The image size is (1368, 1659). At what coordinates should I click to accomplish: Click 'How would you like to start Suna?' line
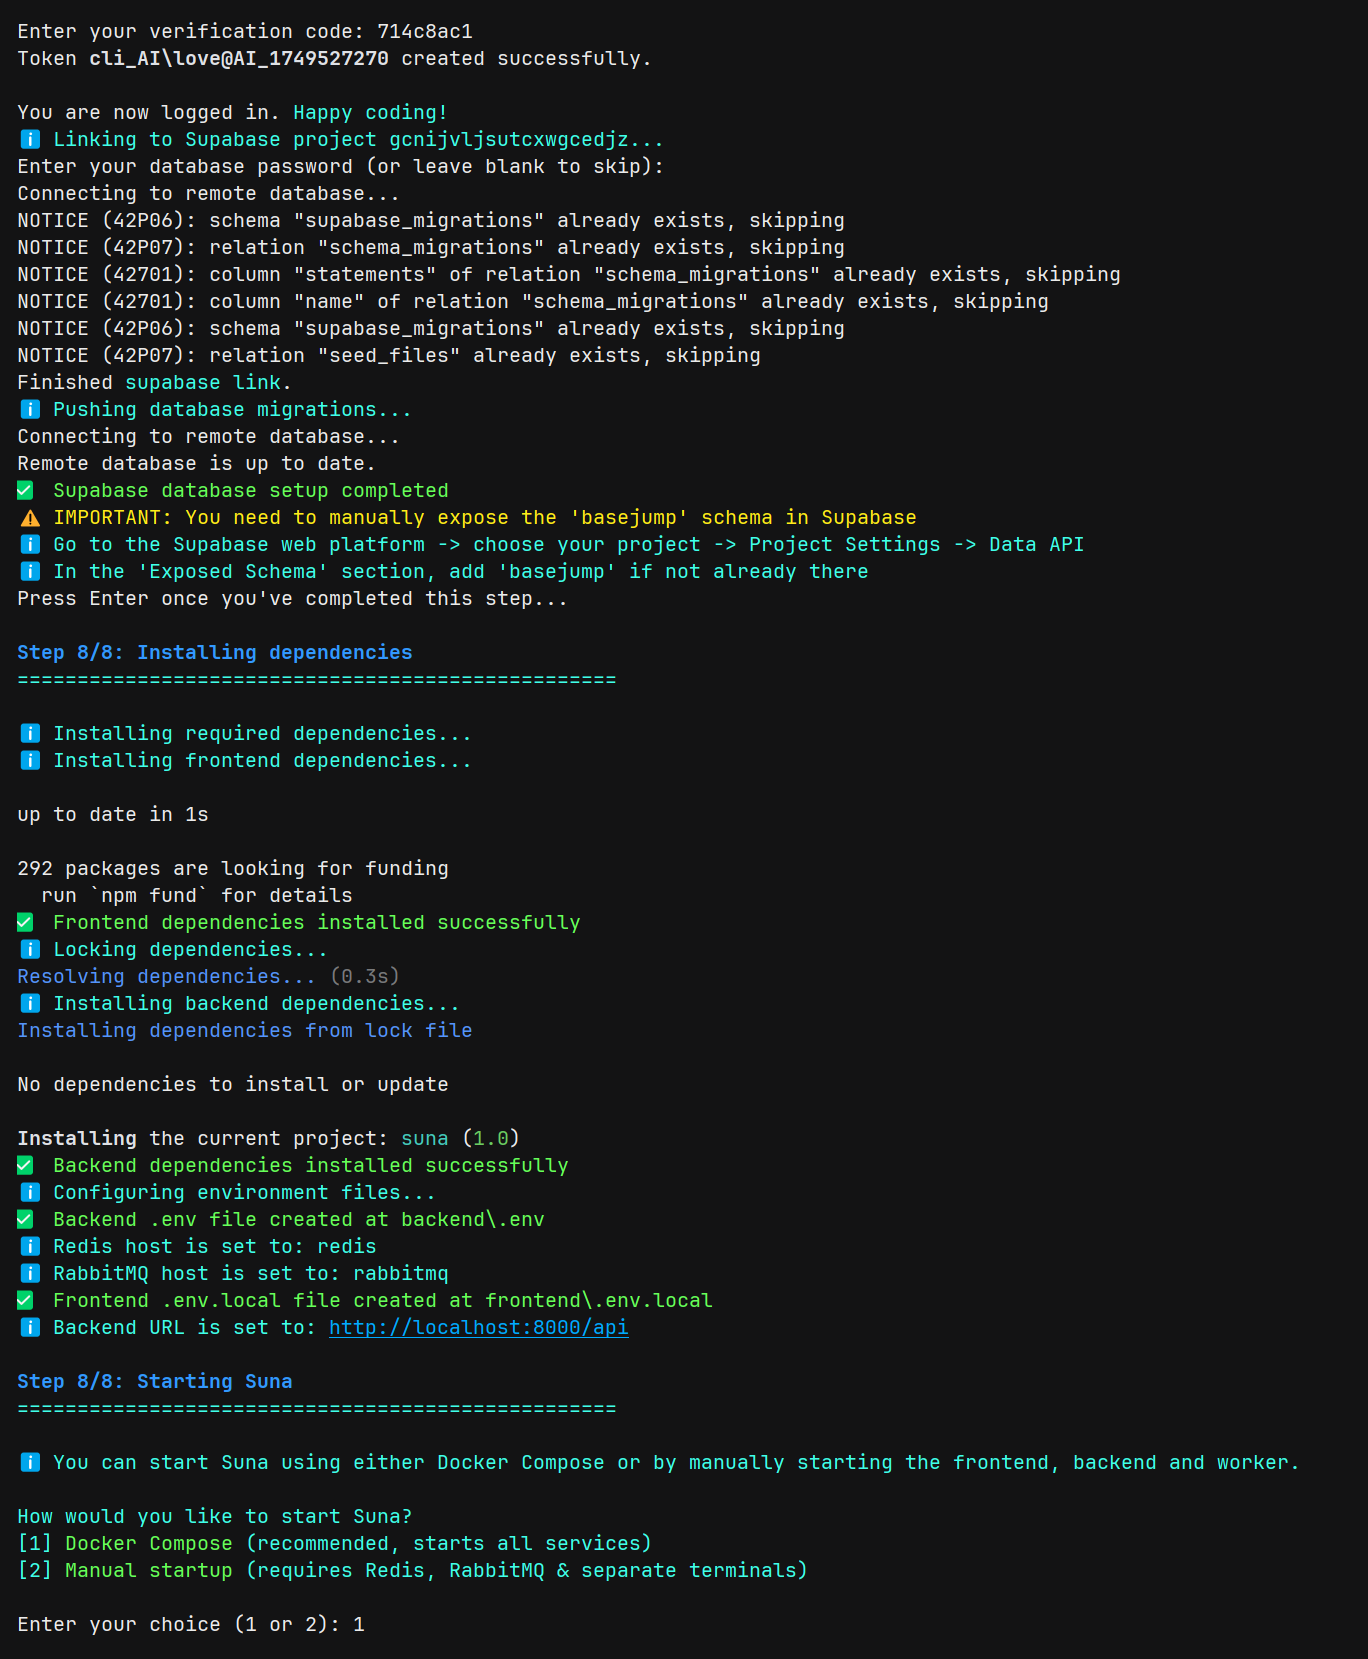click(x=215, y=1516)
